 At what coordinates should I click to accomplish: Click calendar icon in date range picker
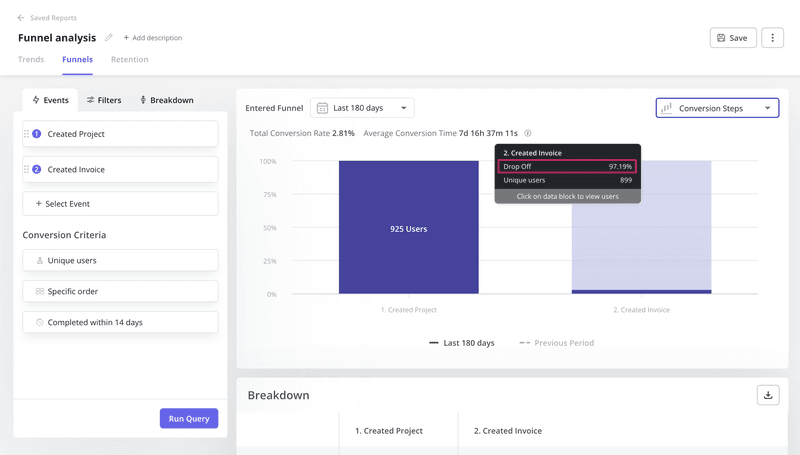[323, 108]
